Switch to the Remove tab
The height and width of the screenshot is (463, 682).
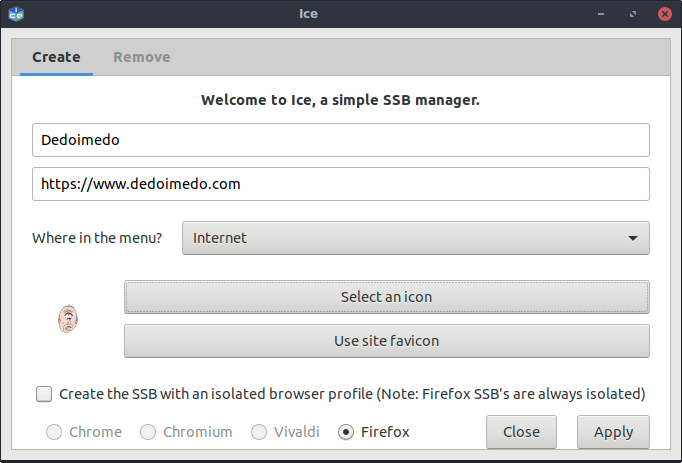pos(141,57)
